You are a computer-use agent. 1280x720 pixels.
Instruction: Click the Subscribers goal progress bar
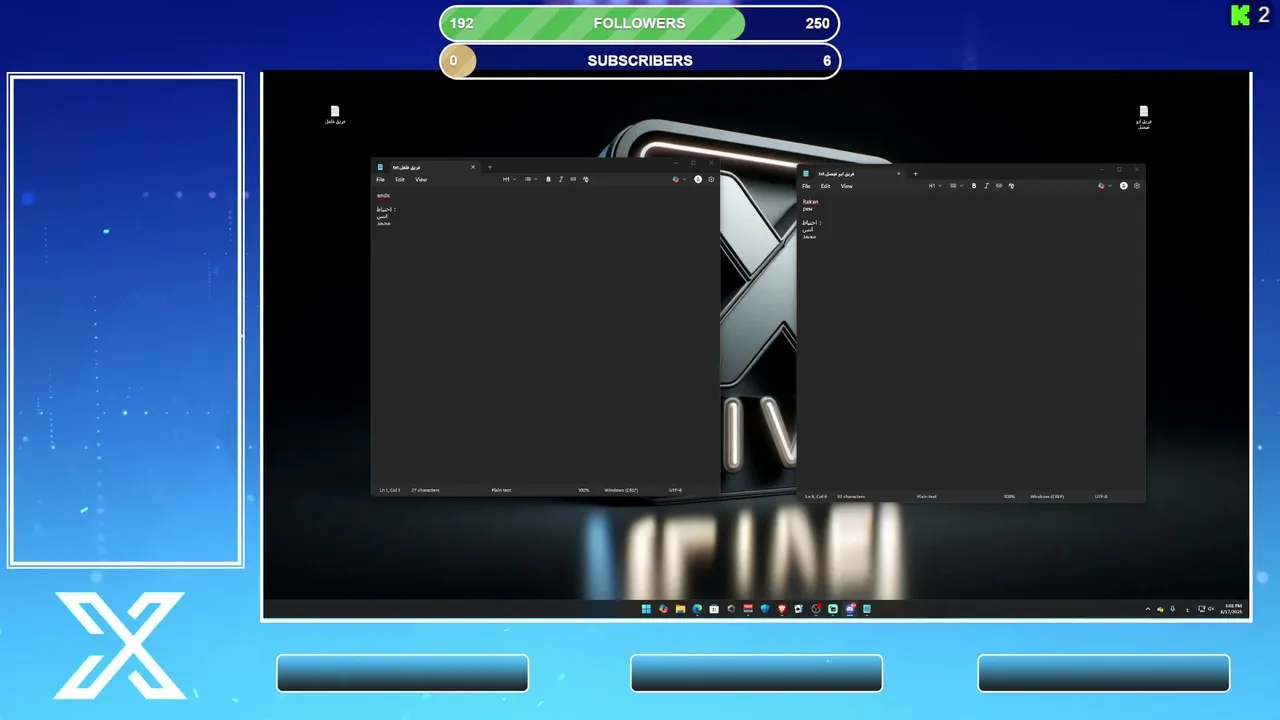click(640, 60)
